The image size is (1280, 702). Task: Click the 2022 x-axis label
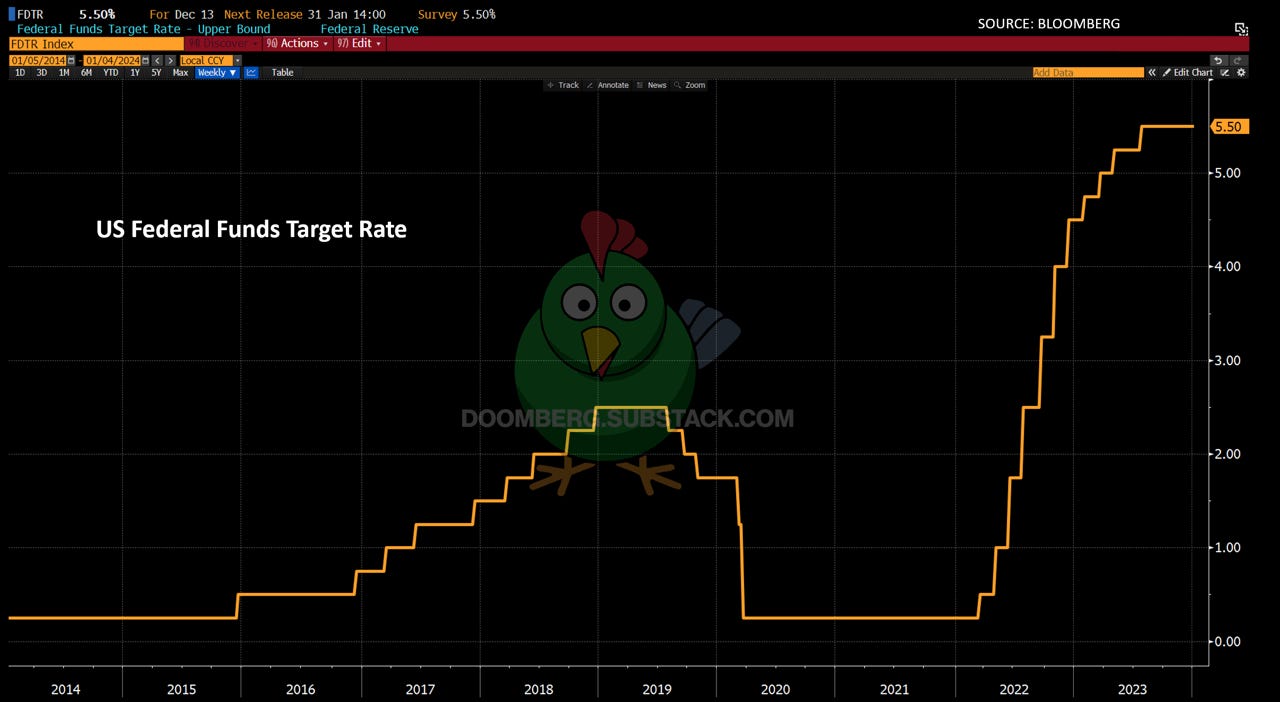[1013, 689]
